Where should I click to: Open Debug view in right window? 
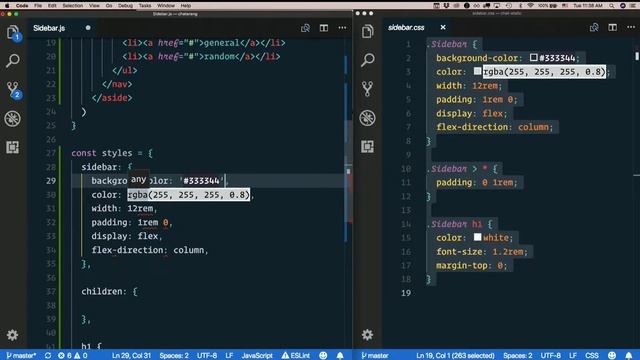click(x=367, y=118)
